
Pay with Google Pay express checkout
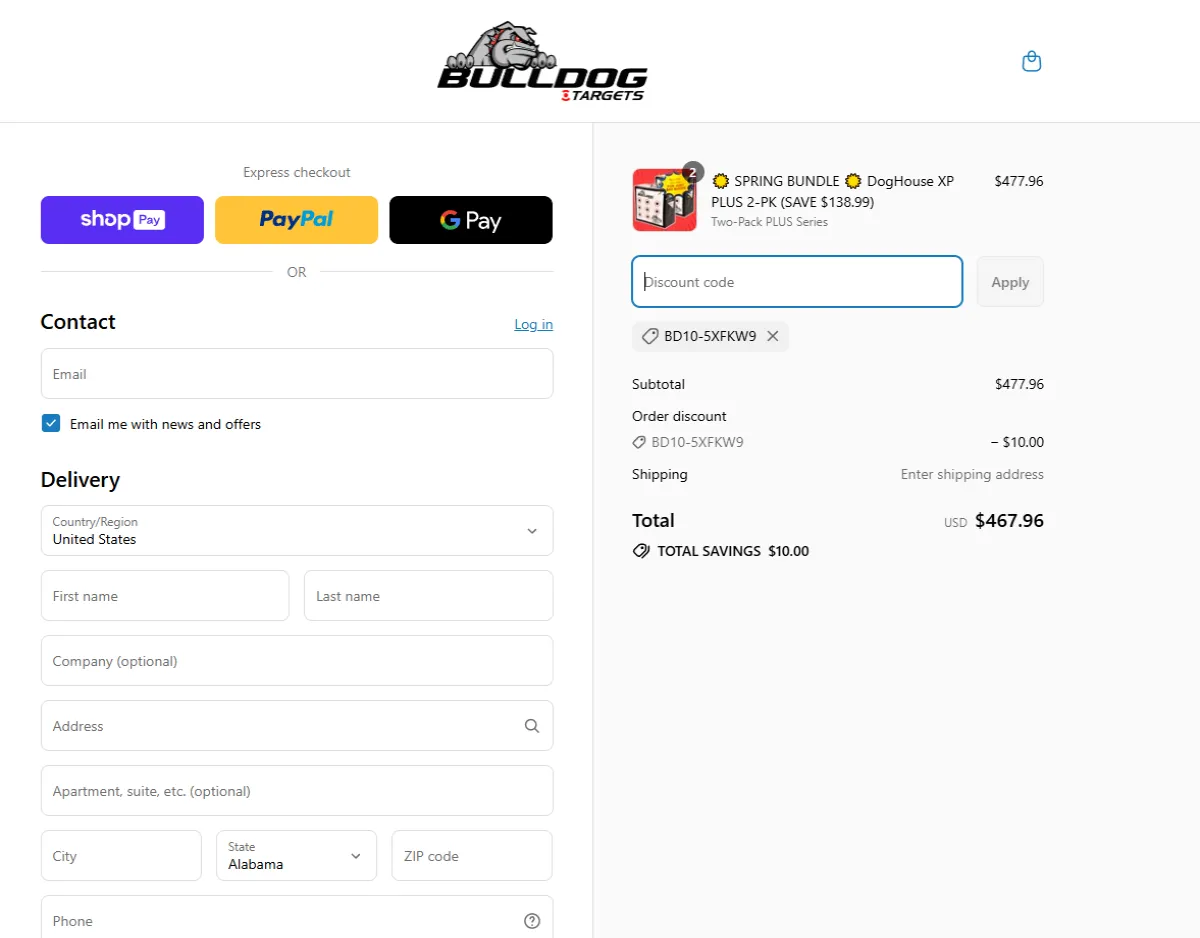click(x=471, y=220)
